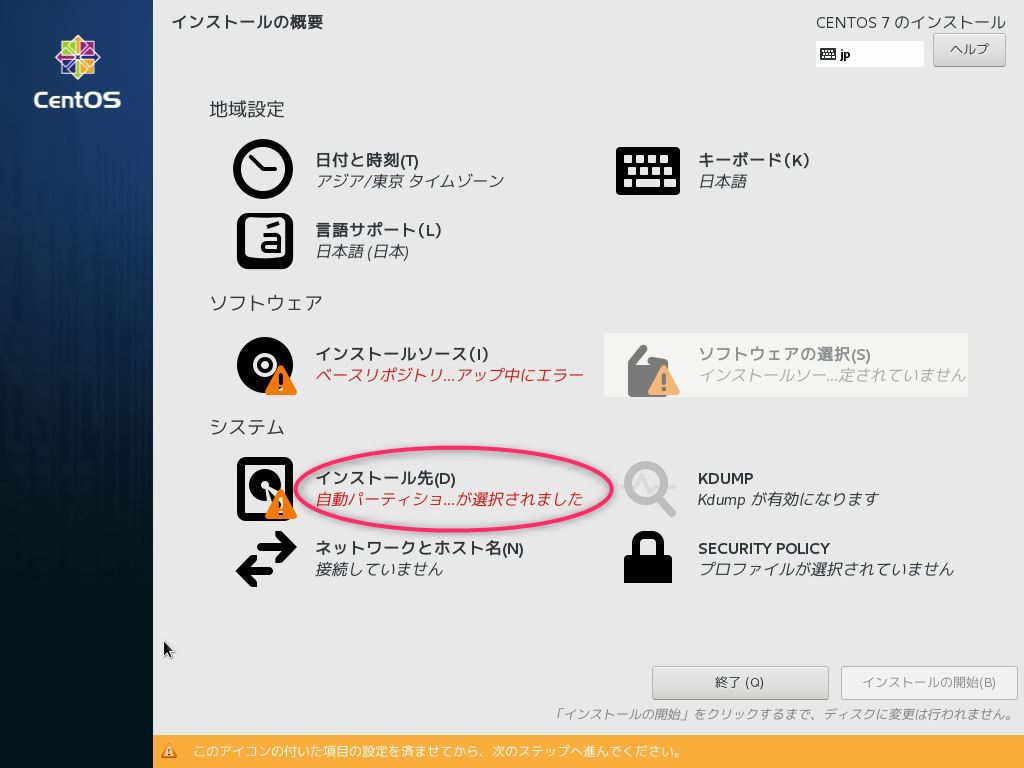Click プロファイルが選択されていません status text
Image resolution: width=1024 pixels, height=768 pixels.
click(826, 569)
